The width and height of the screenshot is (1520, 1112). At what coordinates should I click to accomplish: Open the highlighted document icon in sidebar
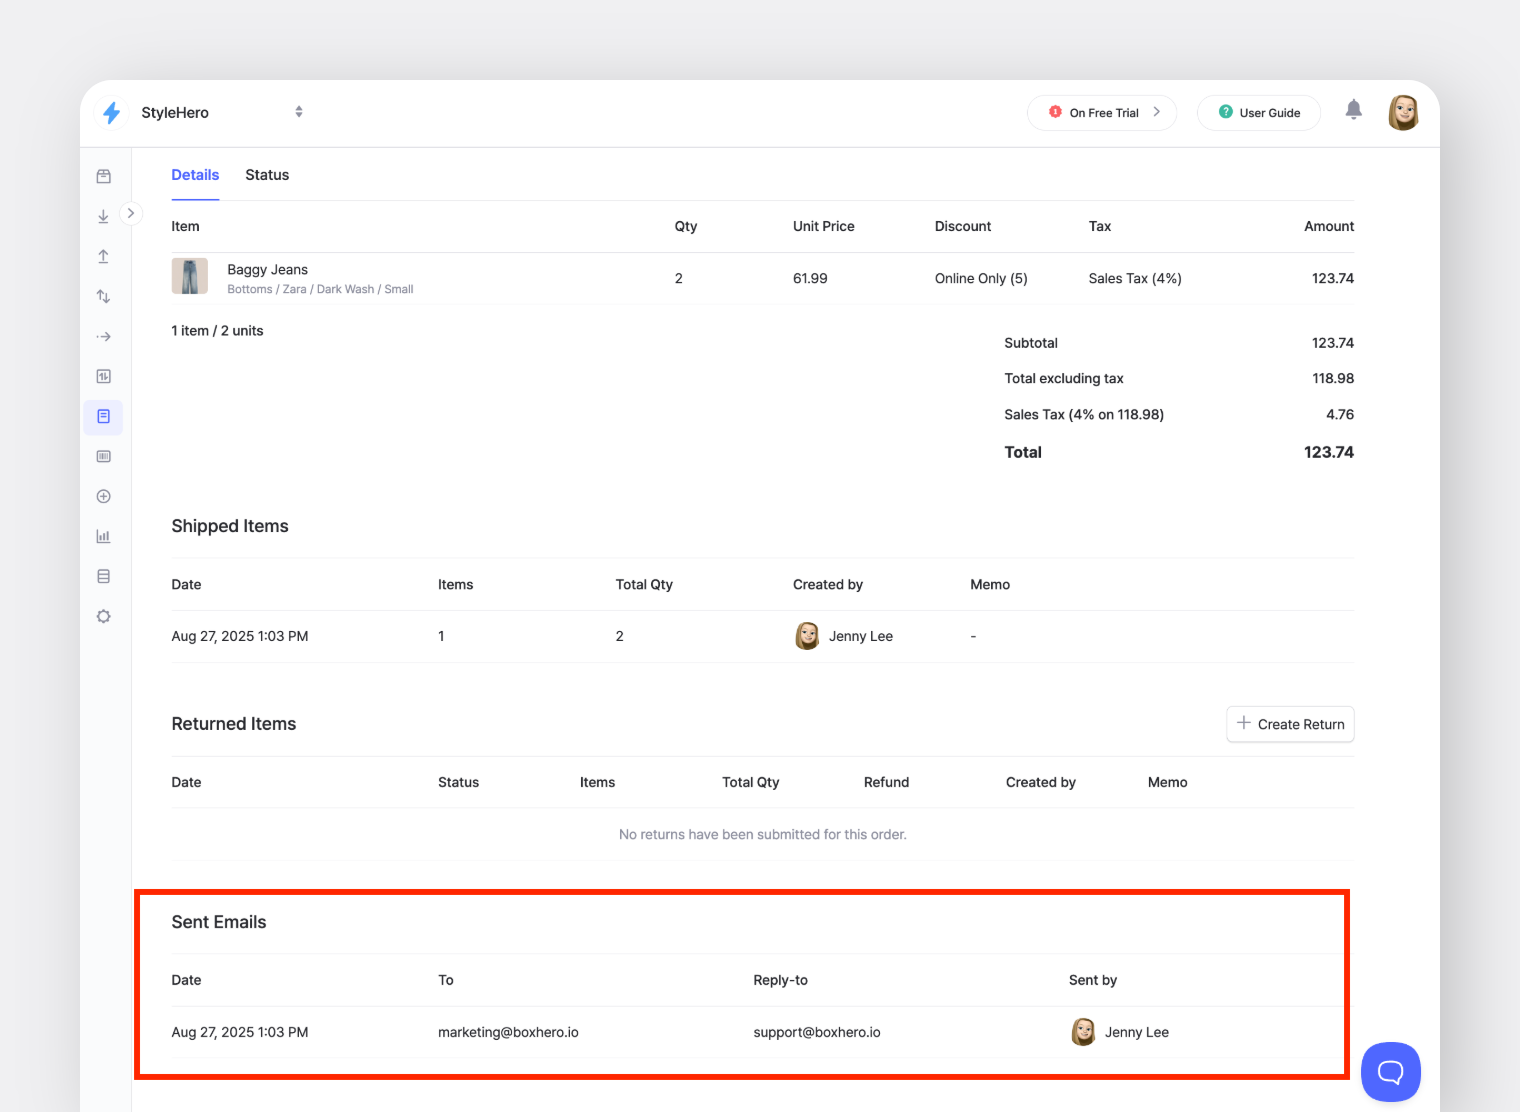pyautogui.click(x=103, y=417)
